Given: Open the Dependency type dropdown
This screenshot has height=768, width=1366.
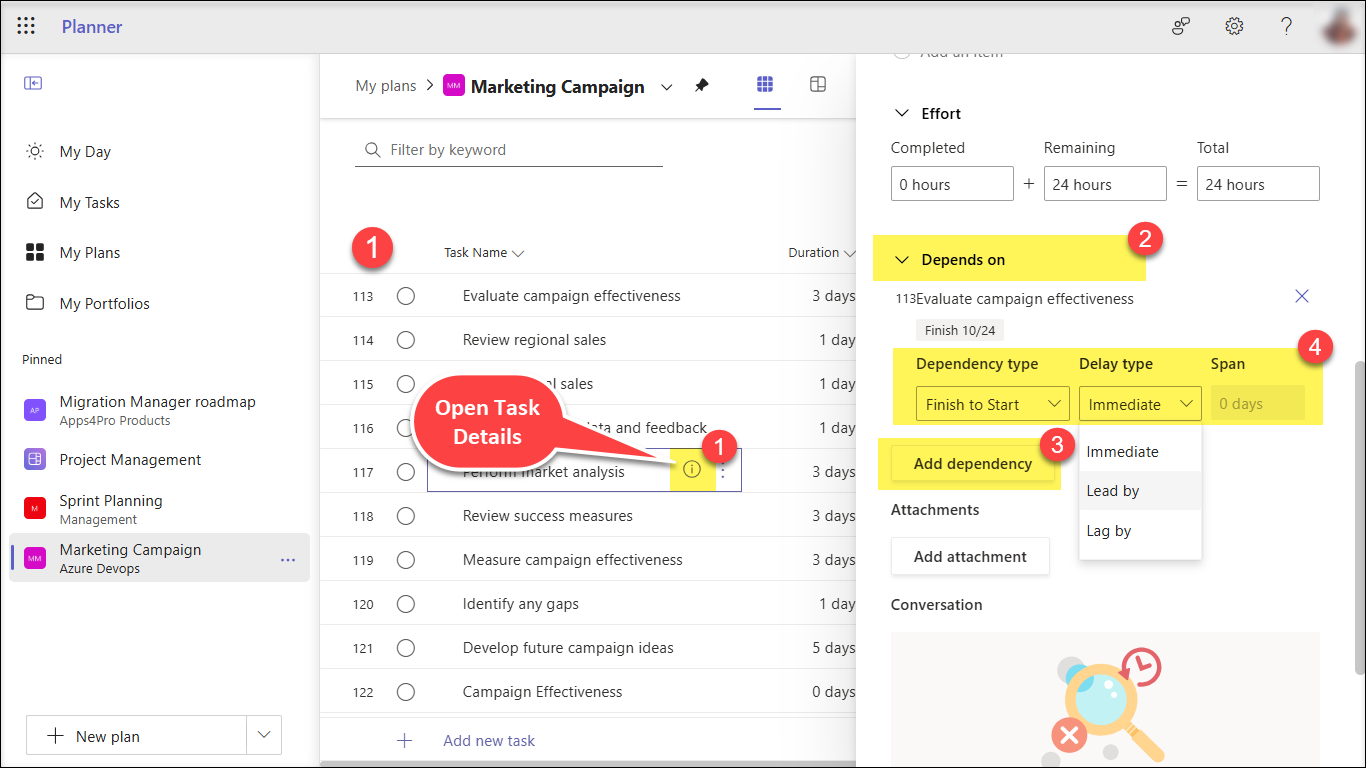Looking at the screenshot, I should click(992, 403).
